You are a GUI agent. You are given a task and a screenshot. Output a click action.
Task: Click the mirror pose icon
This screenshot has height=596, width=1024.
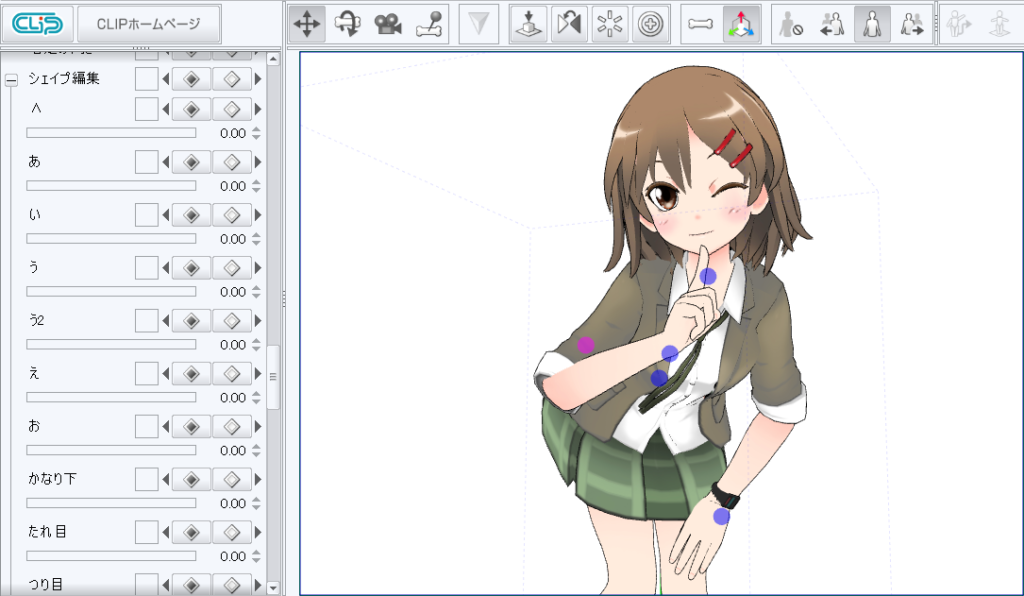tap(569, 22)
